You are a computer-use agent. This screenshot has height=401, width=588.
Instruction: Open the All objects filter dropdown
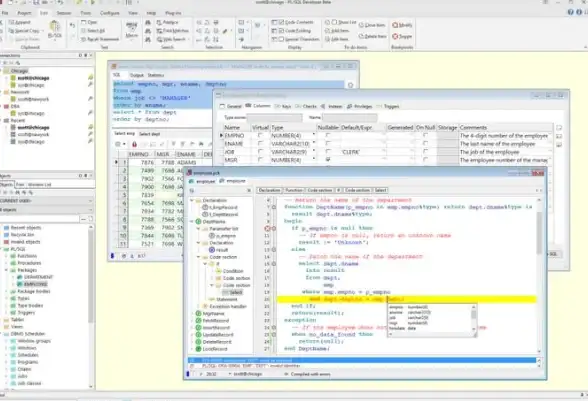point(90,210)
